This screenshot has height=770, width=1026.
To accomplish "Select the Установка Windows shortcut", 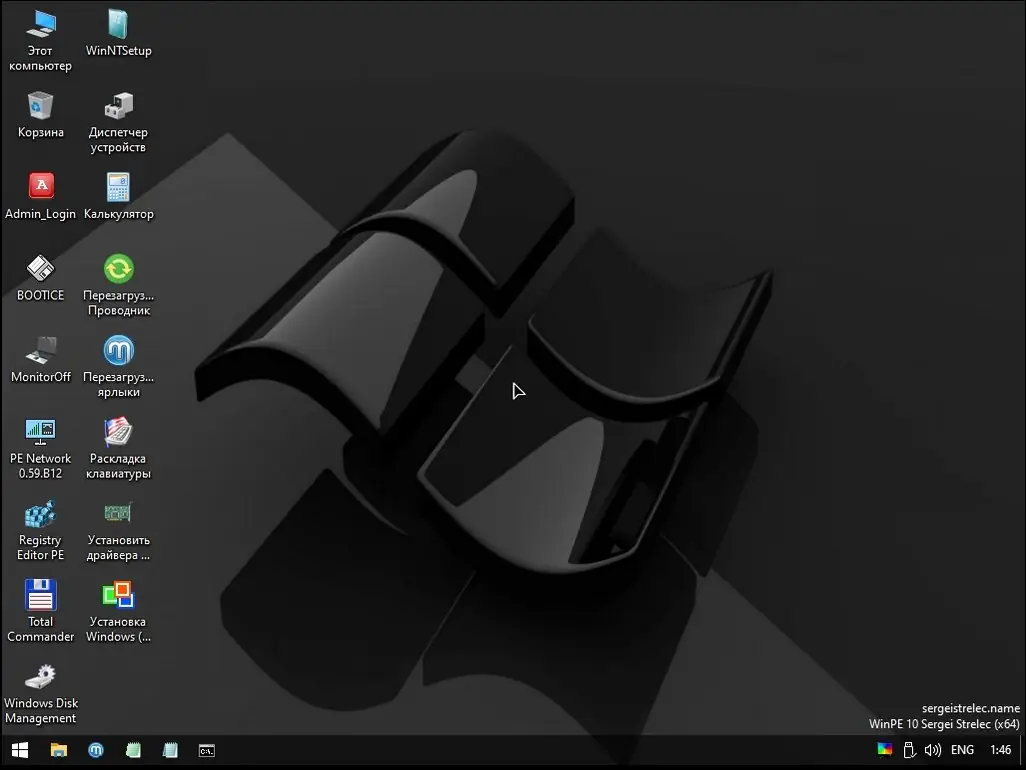I will click(x=118, y=612).
